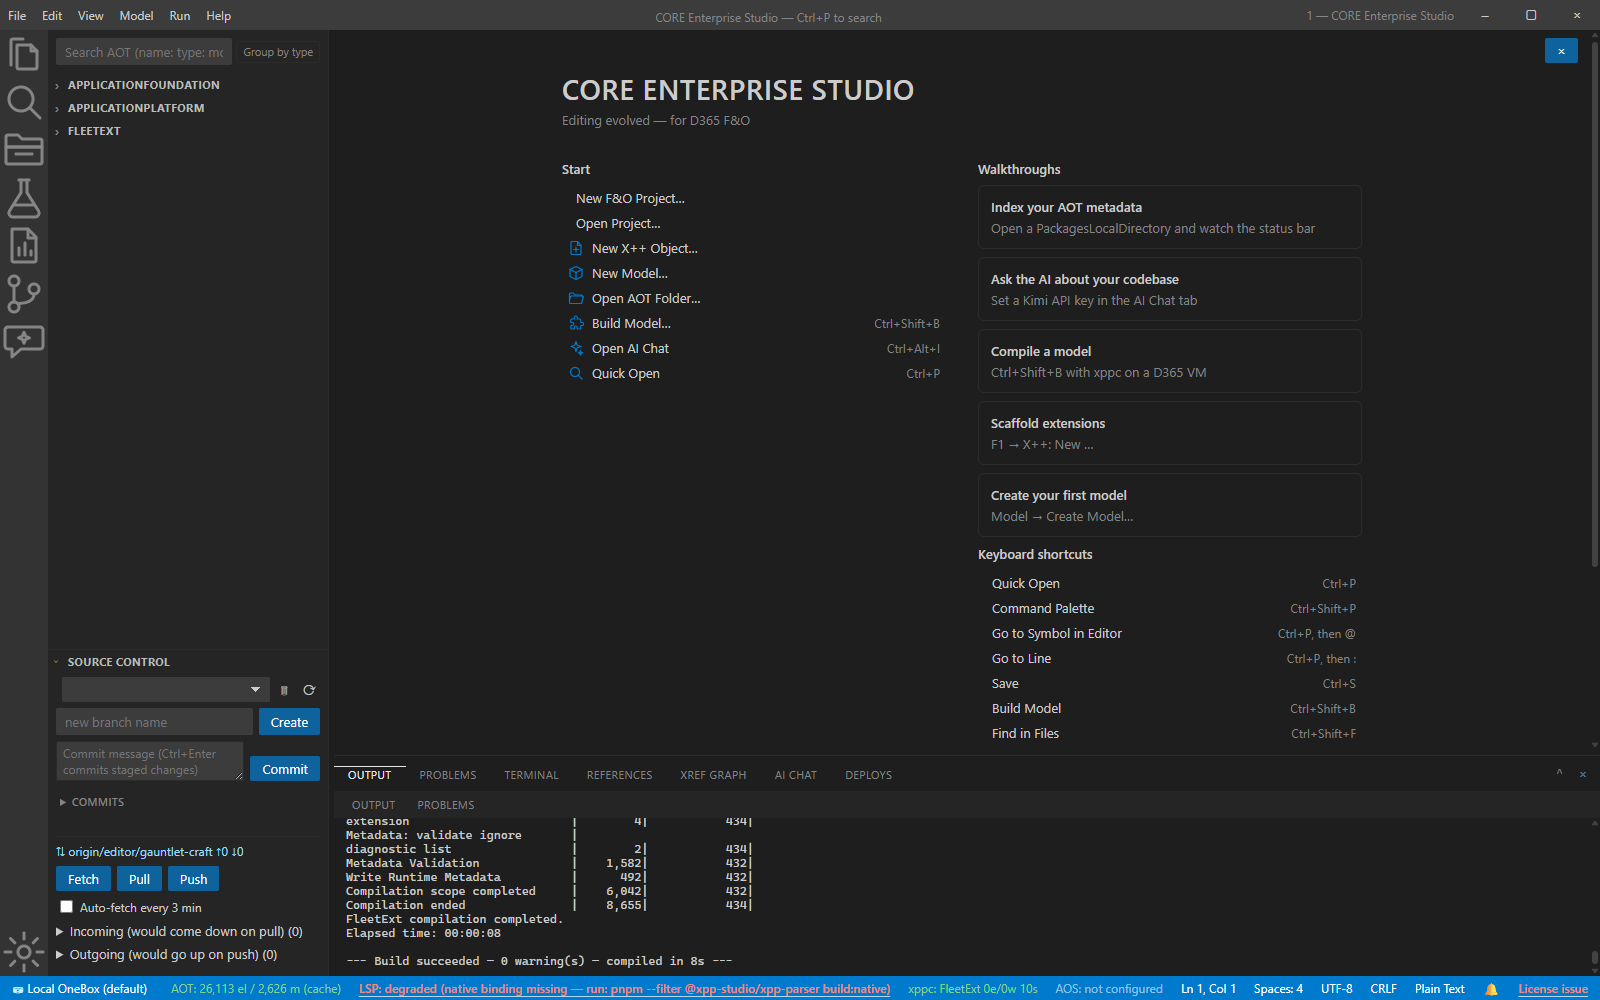Click the new branch name field

coord(154,722)
